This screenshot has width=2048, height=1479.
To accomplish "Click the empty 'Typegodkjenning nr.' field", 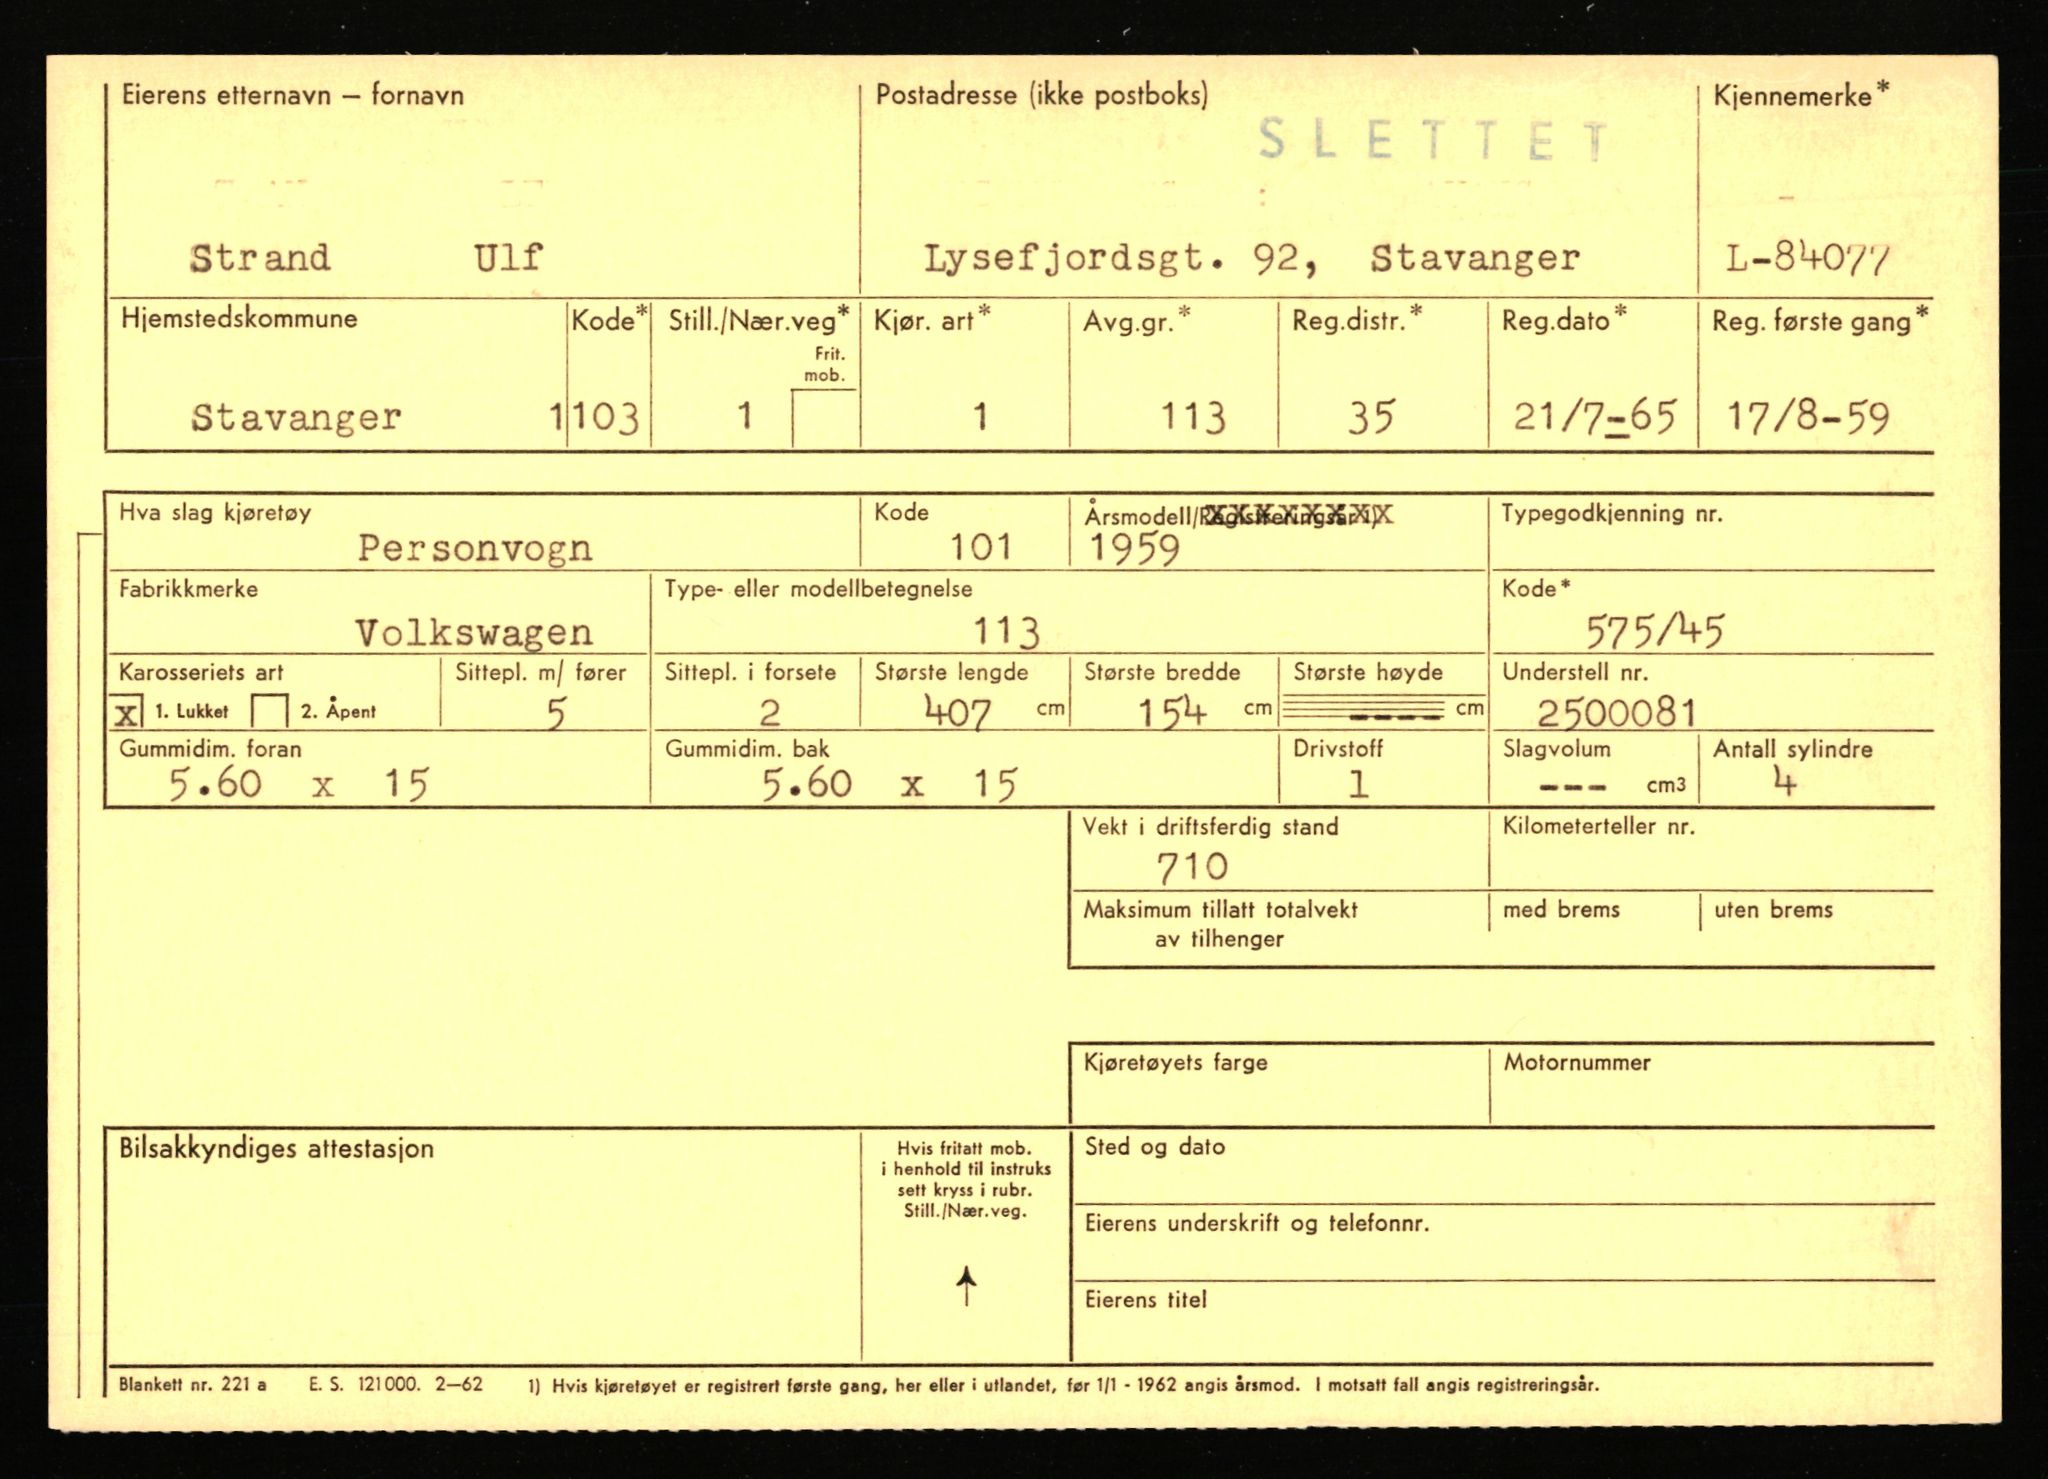I will (x=1711, y=533).
